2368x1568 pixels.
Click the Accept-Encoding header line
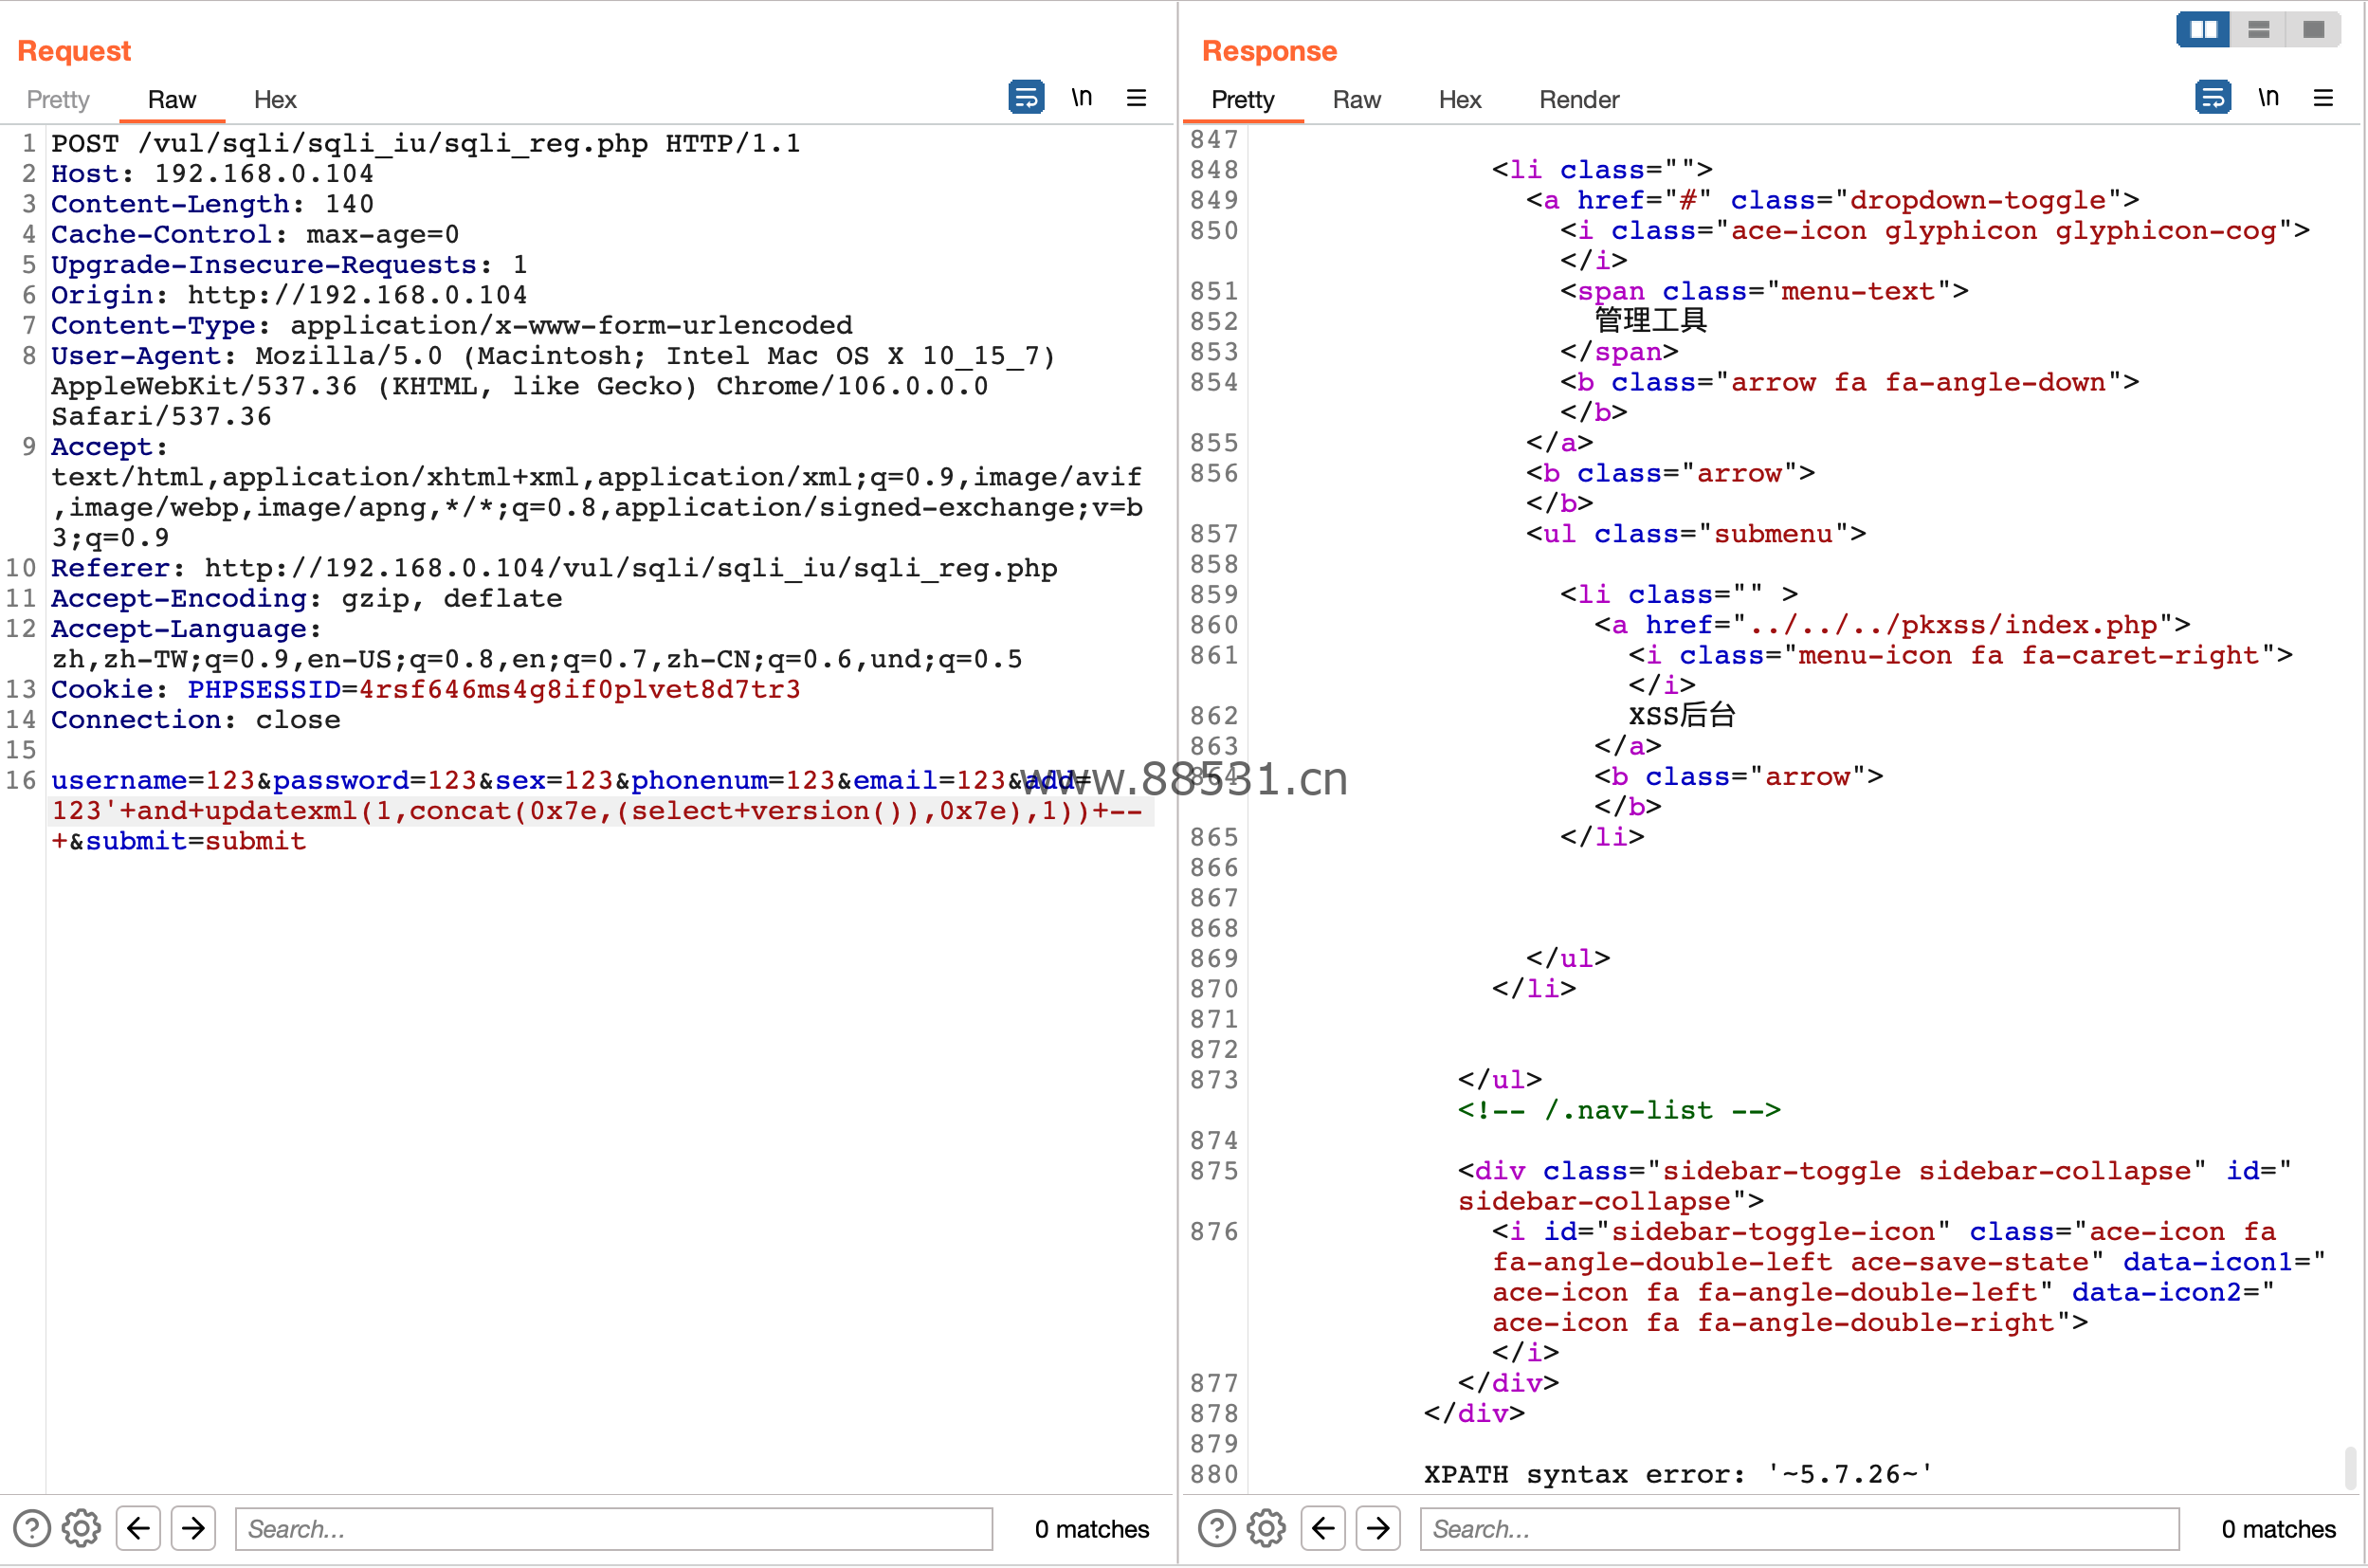pyautogui.click(x=307, y=598)
